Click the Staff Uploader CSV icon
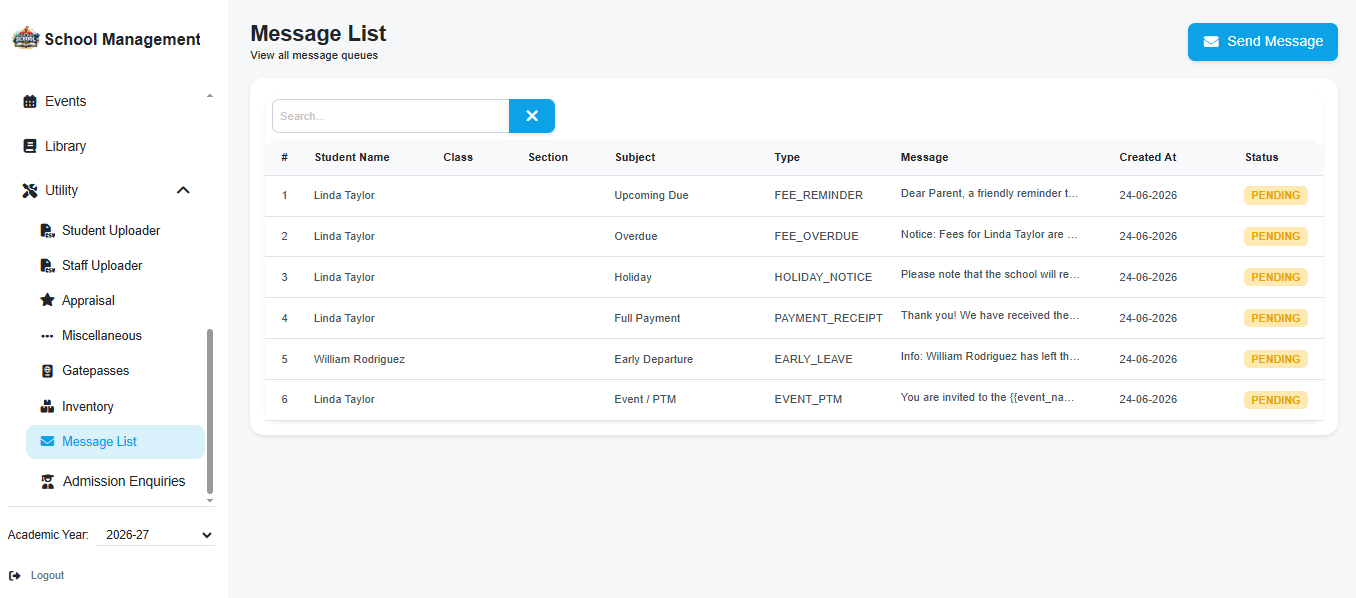Viewport: 1356px width, 598px height. pos(47,266)
